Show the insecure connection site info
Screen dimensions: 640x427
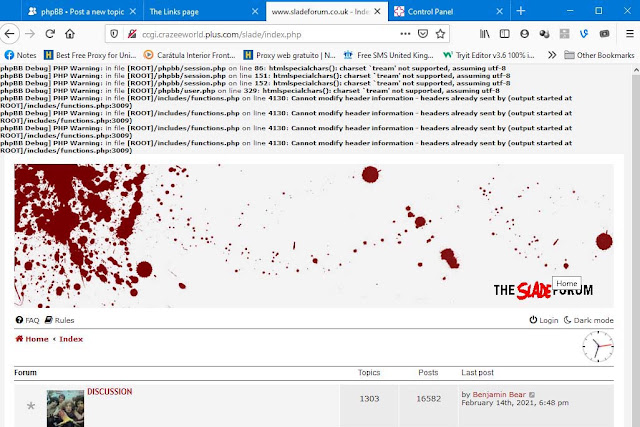click(x=131, y=34)
